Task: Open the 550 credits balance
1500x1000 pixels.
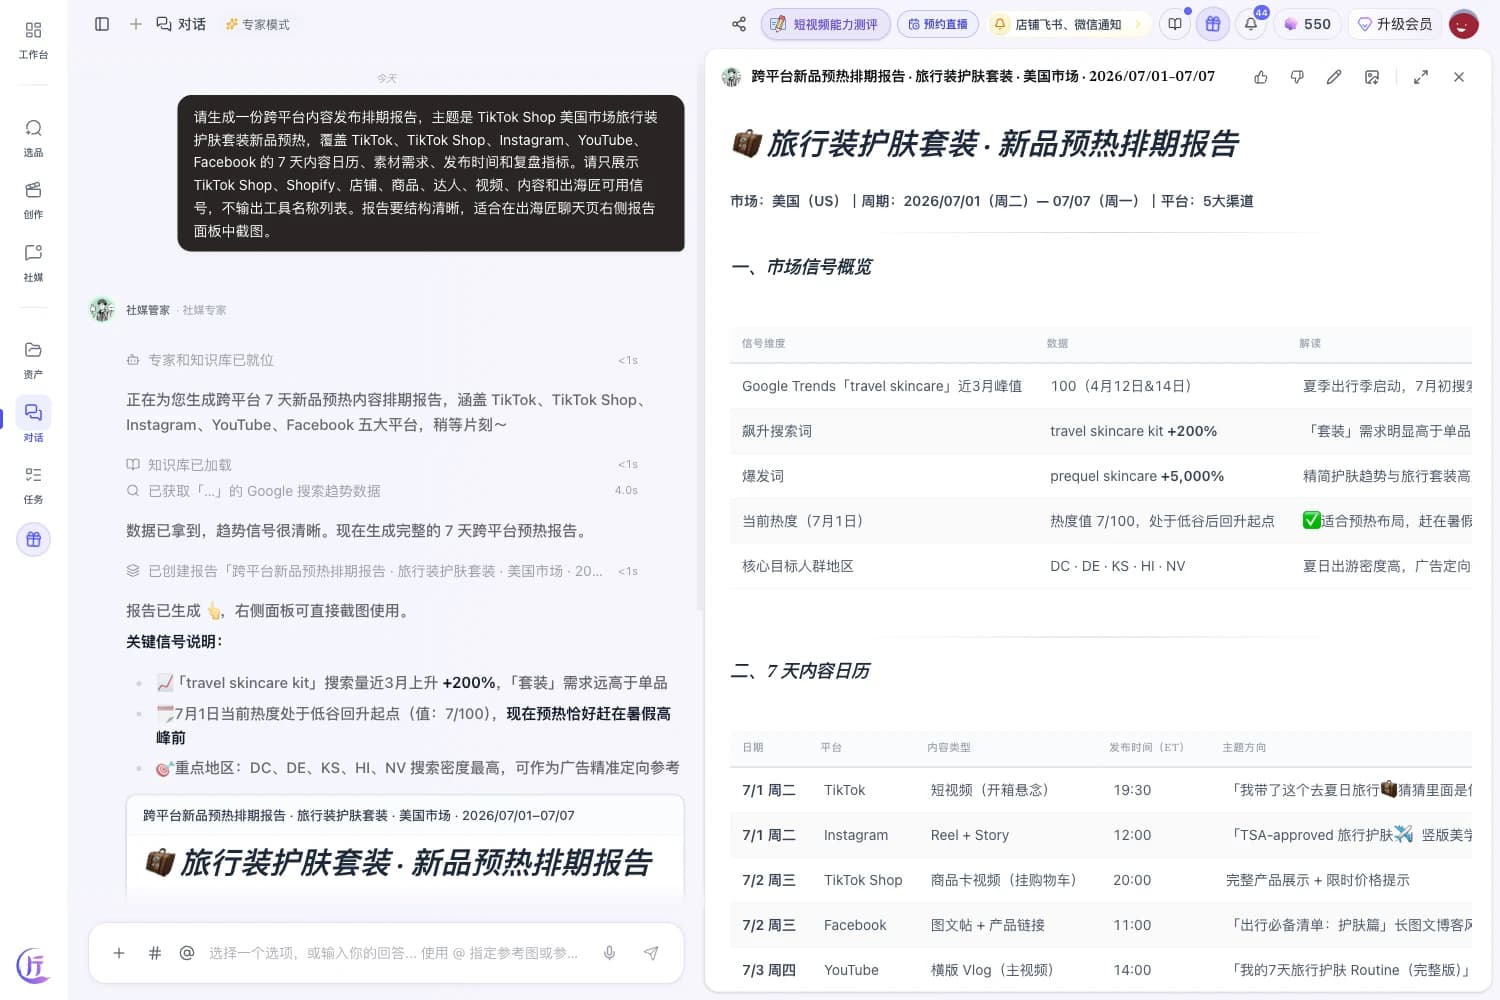Action: coord(1307,24)
